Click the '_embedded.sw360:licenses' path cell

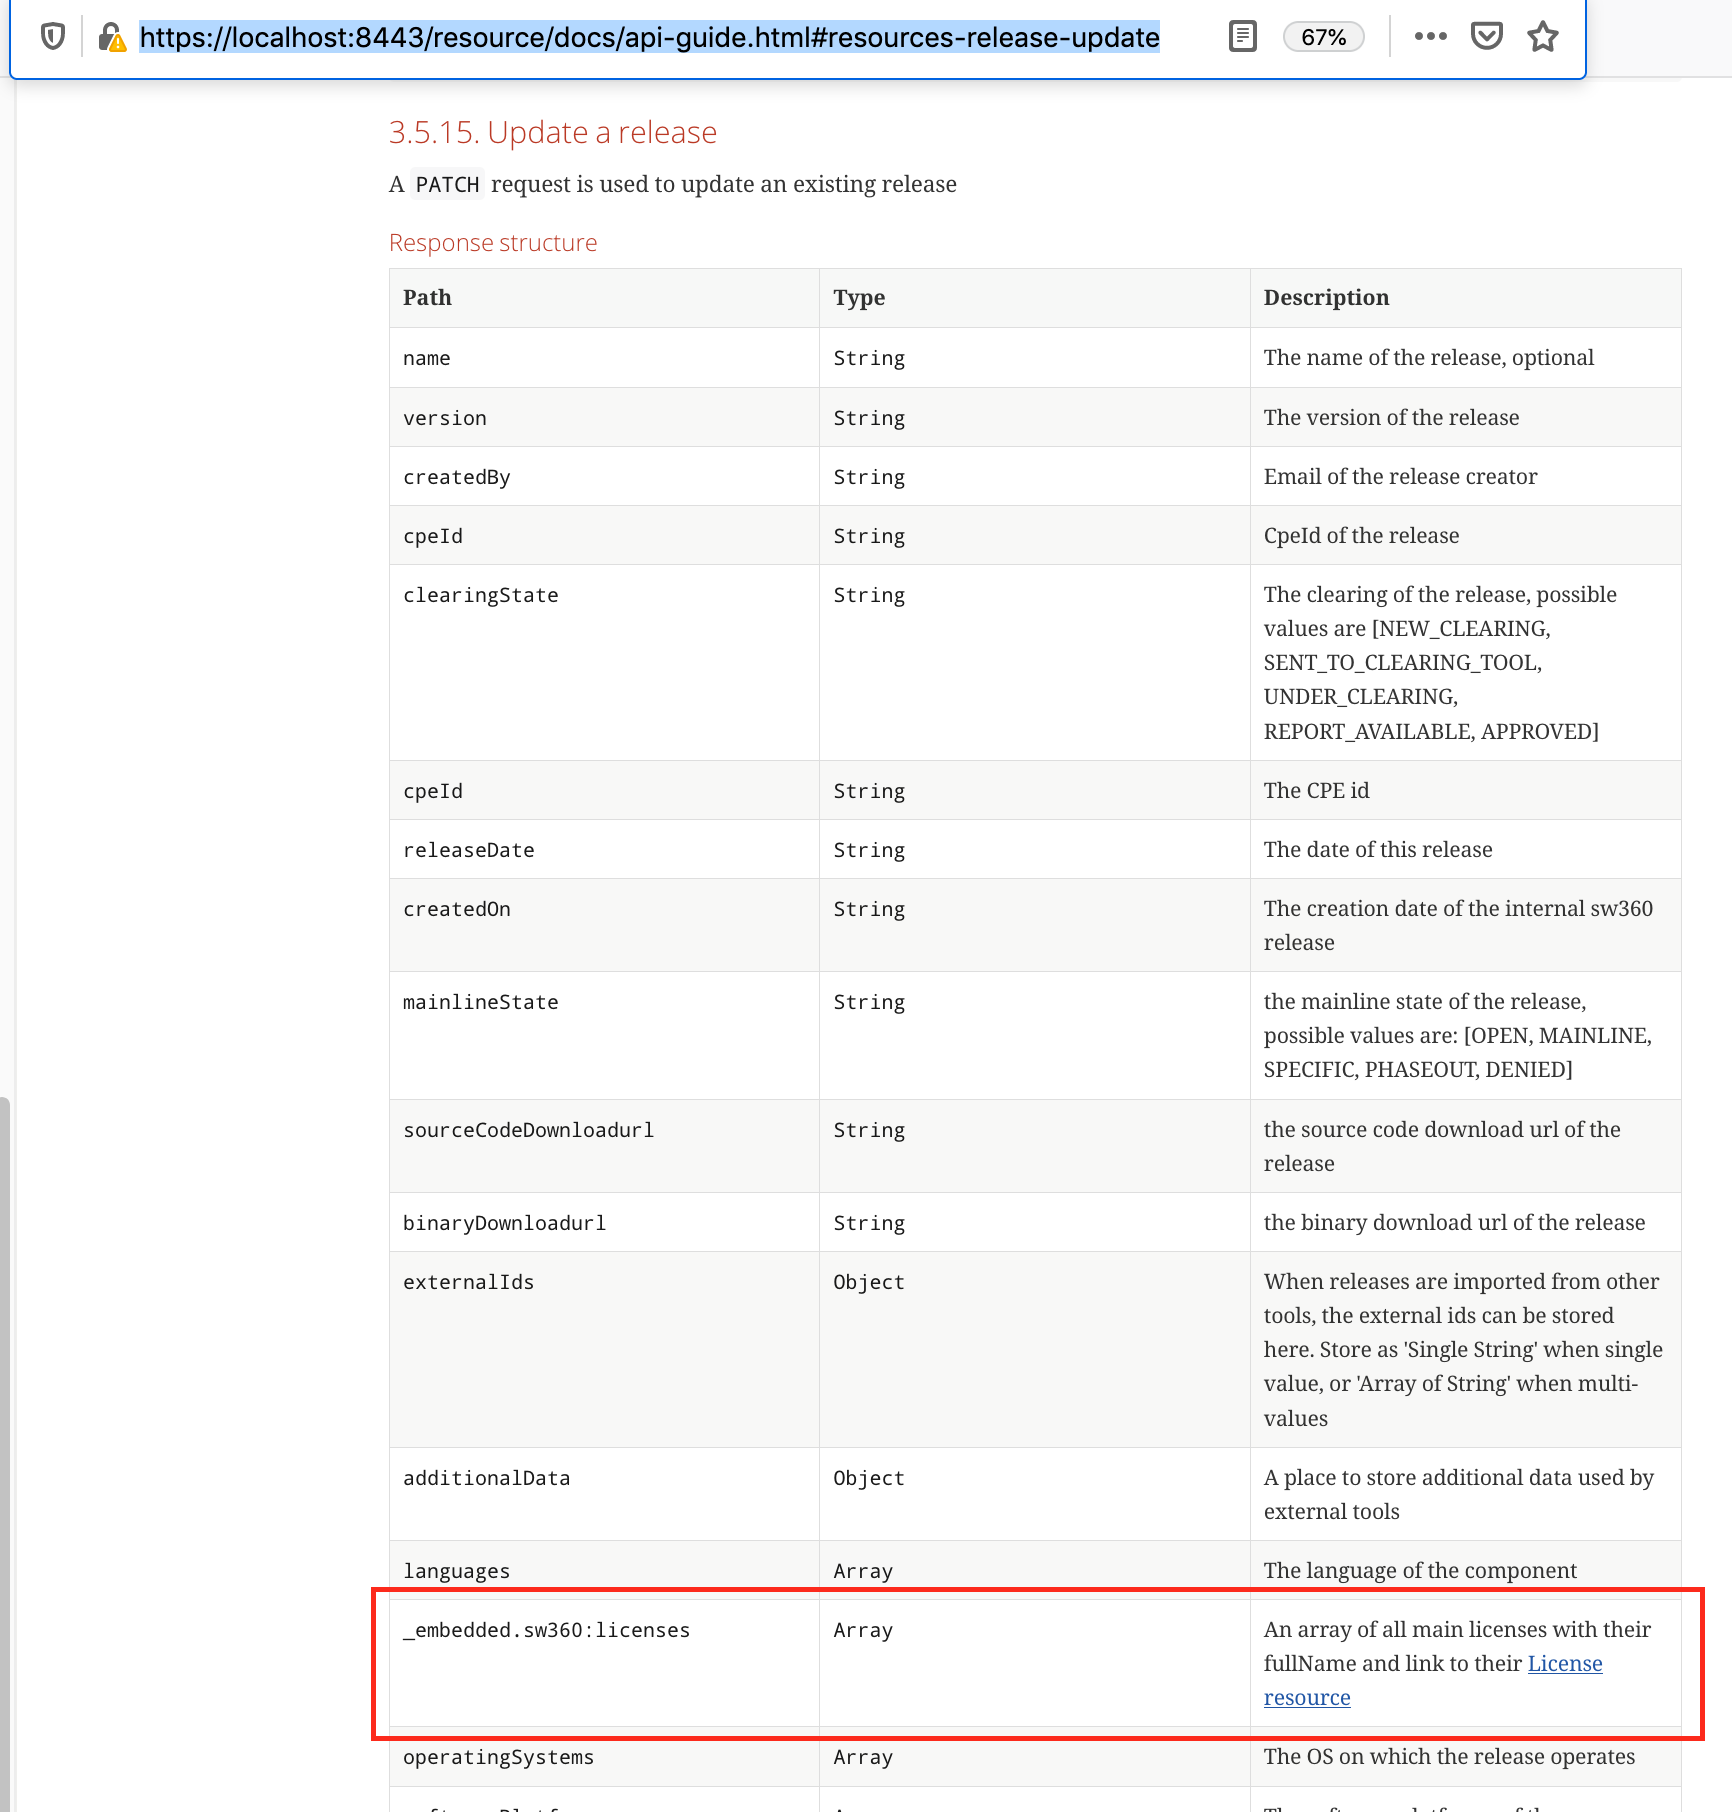[604, 1663]
